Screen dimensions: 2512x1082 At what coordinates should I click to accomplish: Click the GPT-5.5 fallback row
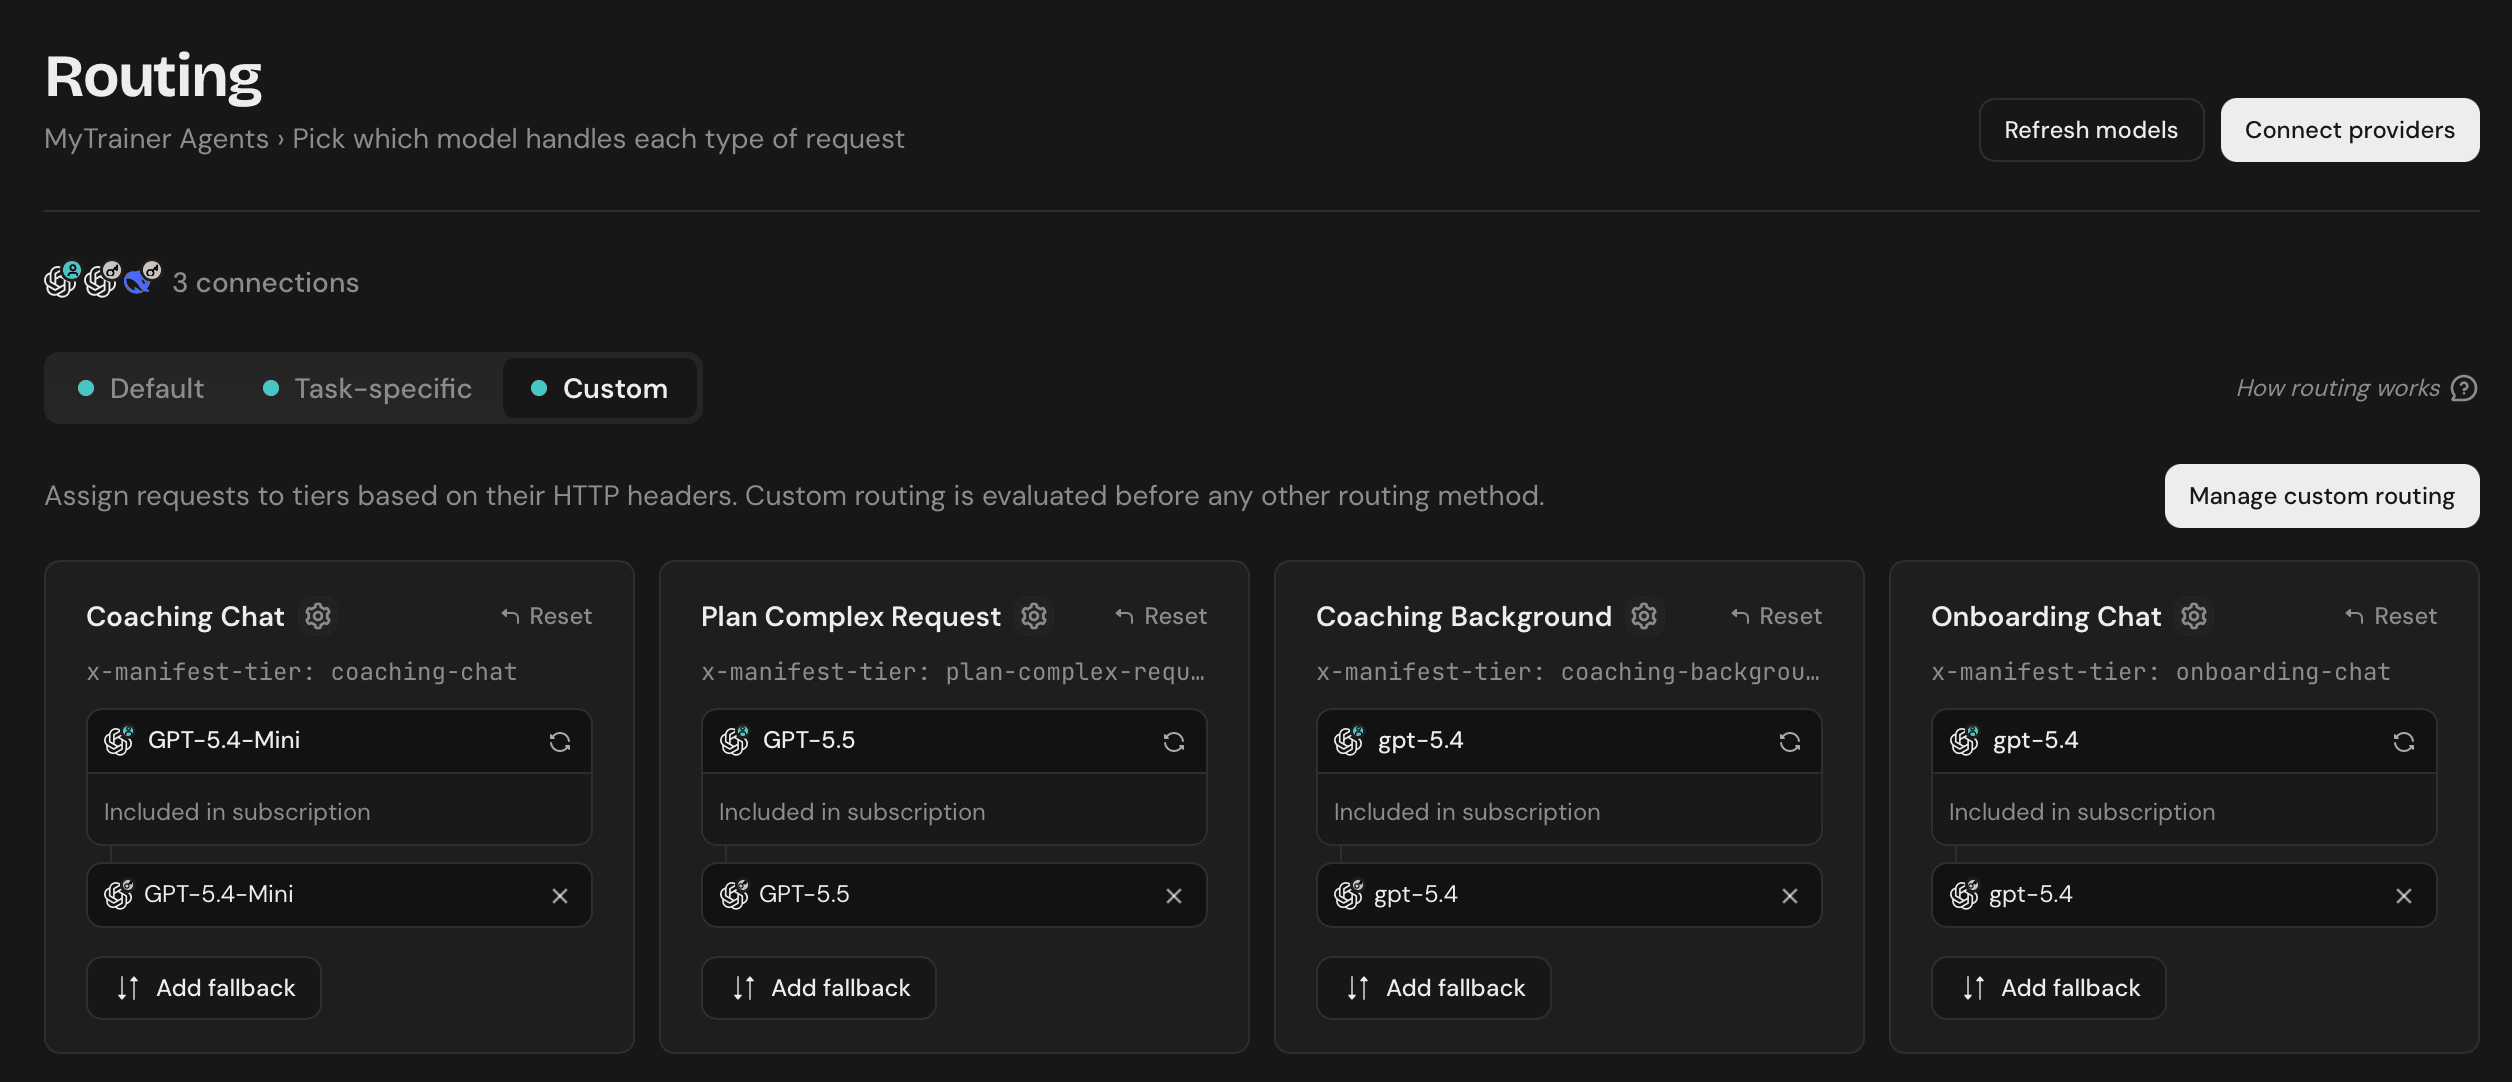point(954,895)
